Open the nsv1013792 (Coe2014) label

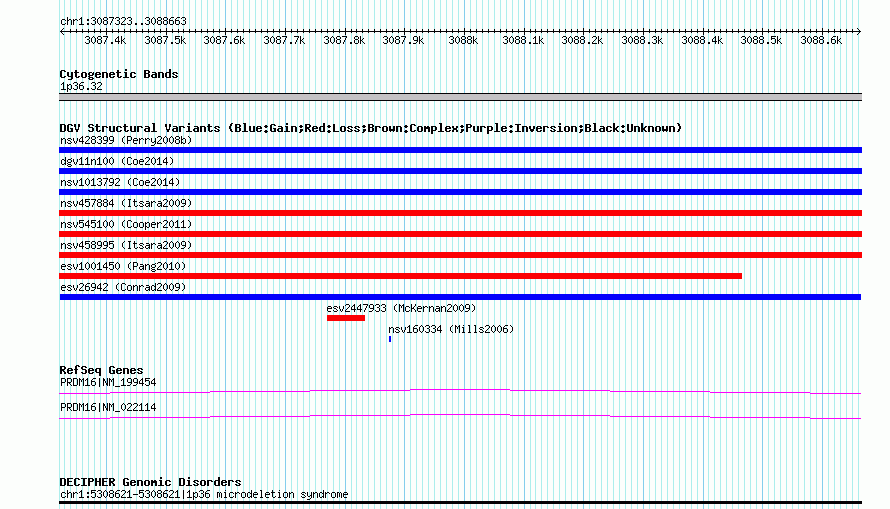120,182
